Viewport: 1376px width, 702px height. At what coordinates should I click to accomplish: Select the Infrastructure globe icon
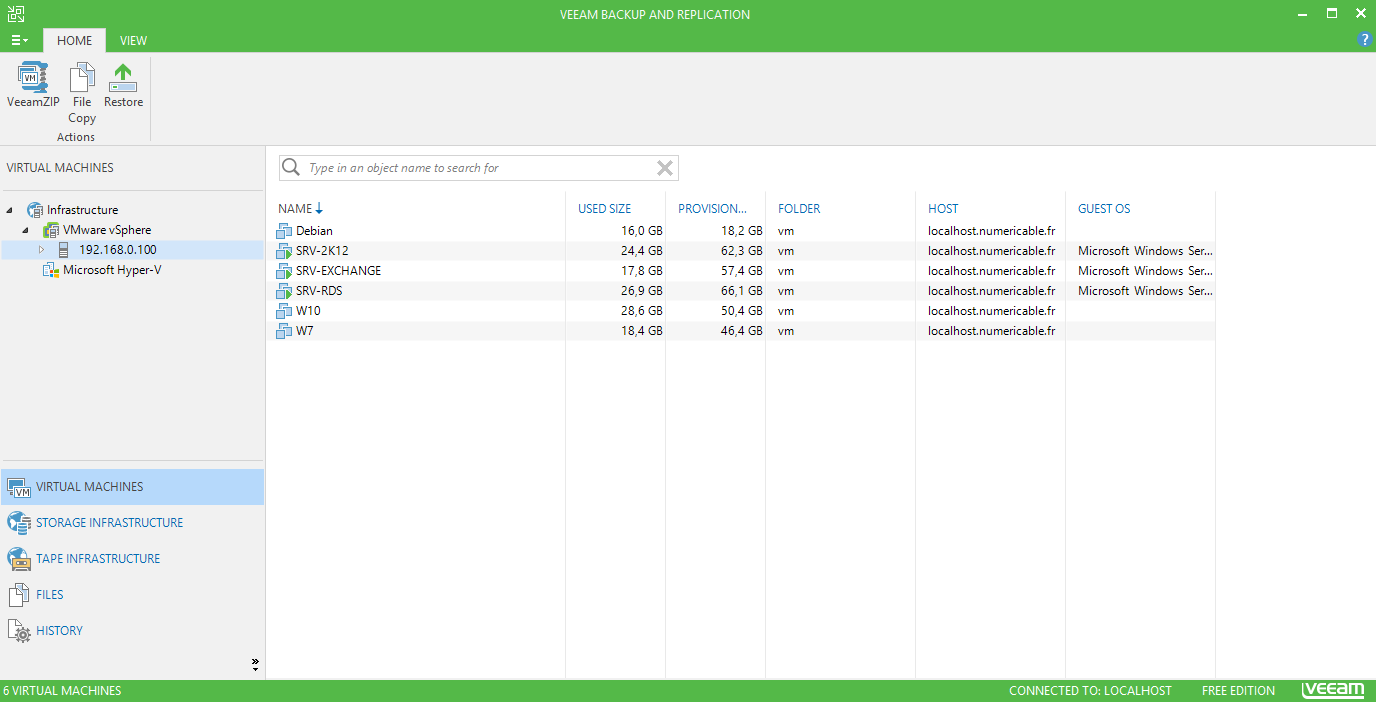pos(35,210)
